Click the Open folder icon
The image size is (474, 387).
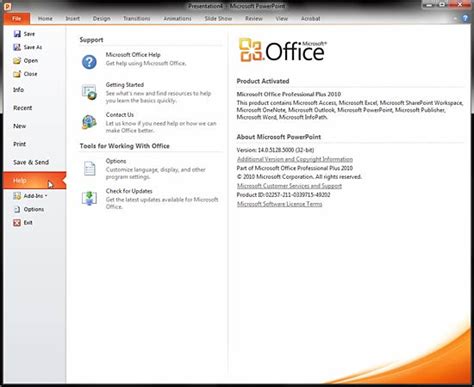pyautogui.click(x=17, y=61)
